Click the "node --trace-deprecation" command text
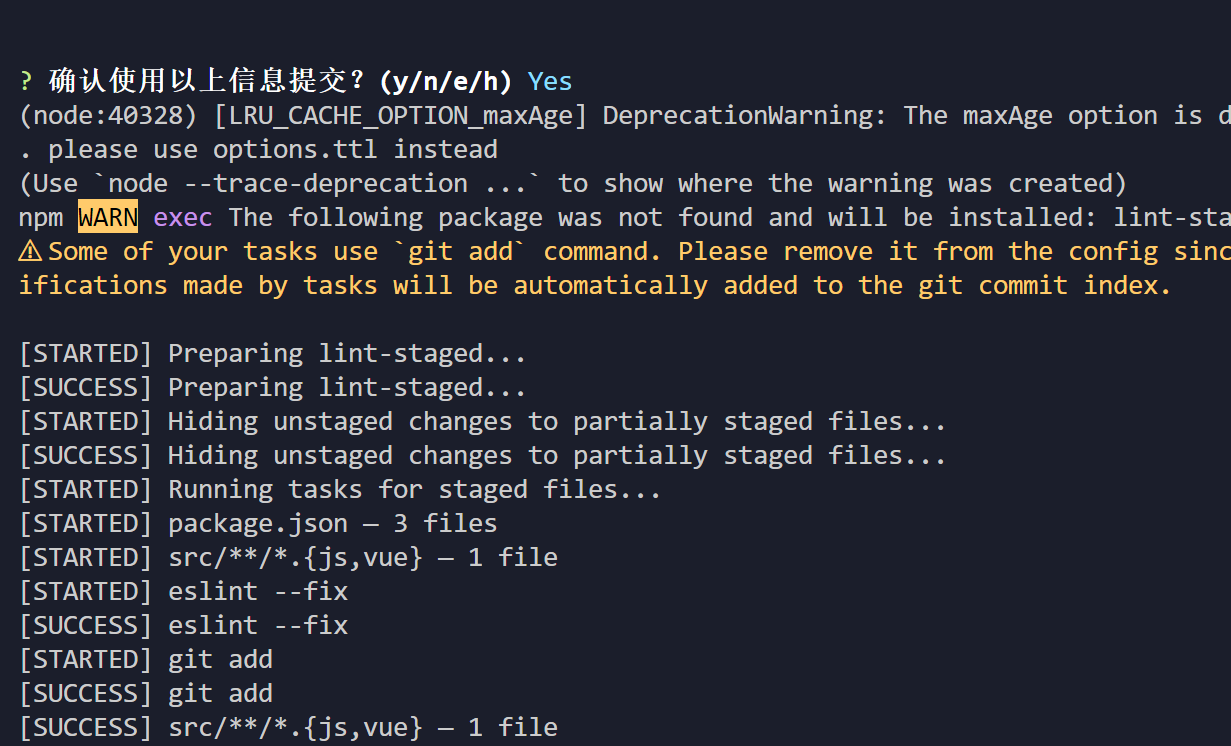 [287, 184]
